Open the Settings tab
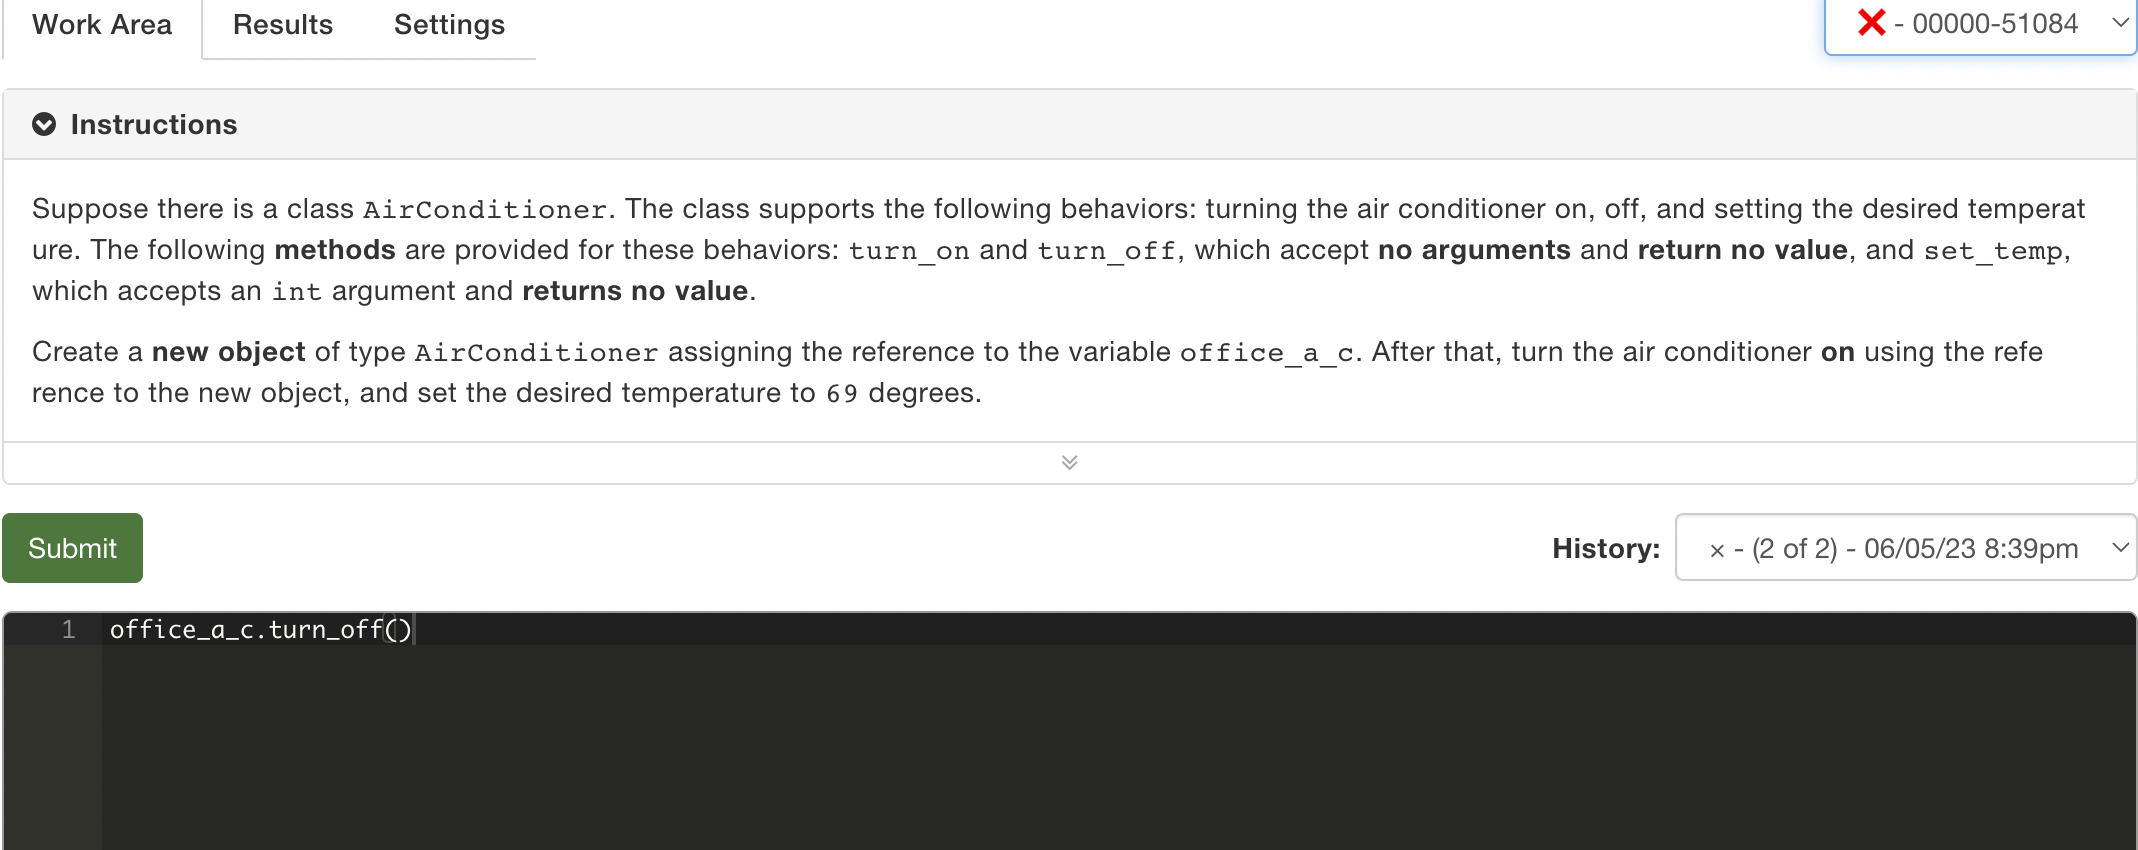Screen dimensions: 2138x850 pyautogui.click(x=449, y=24)
